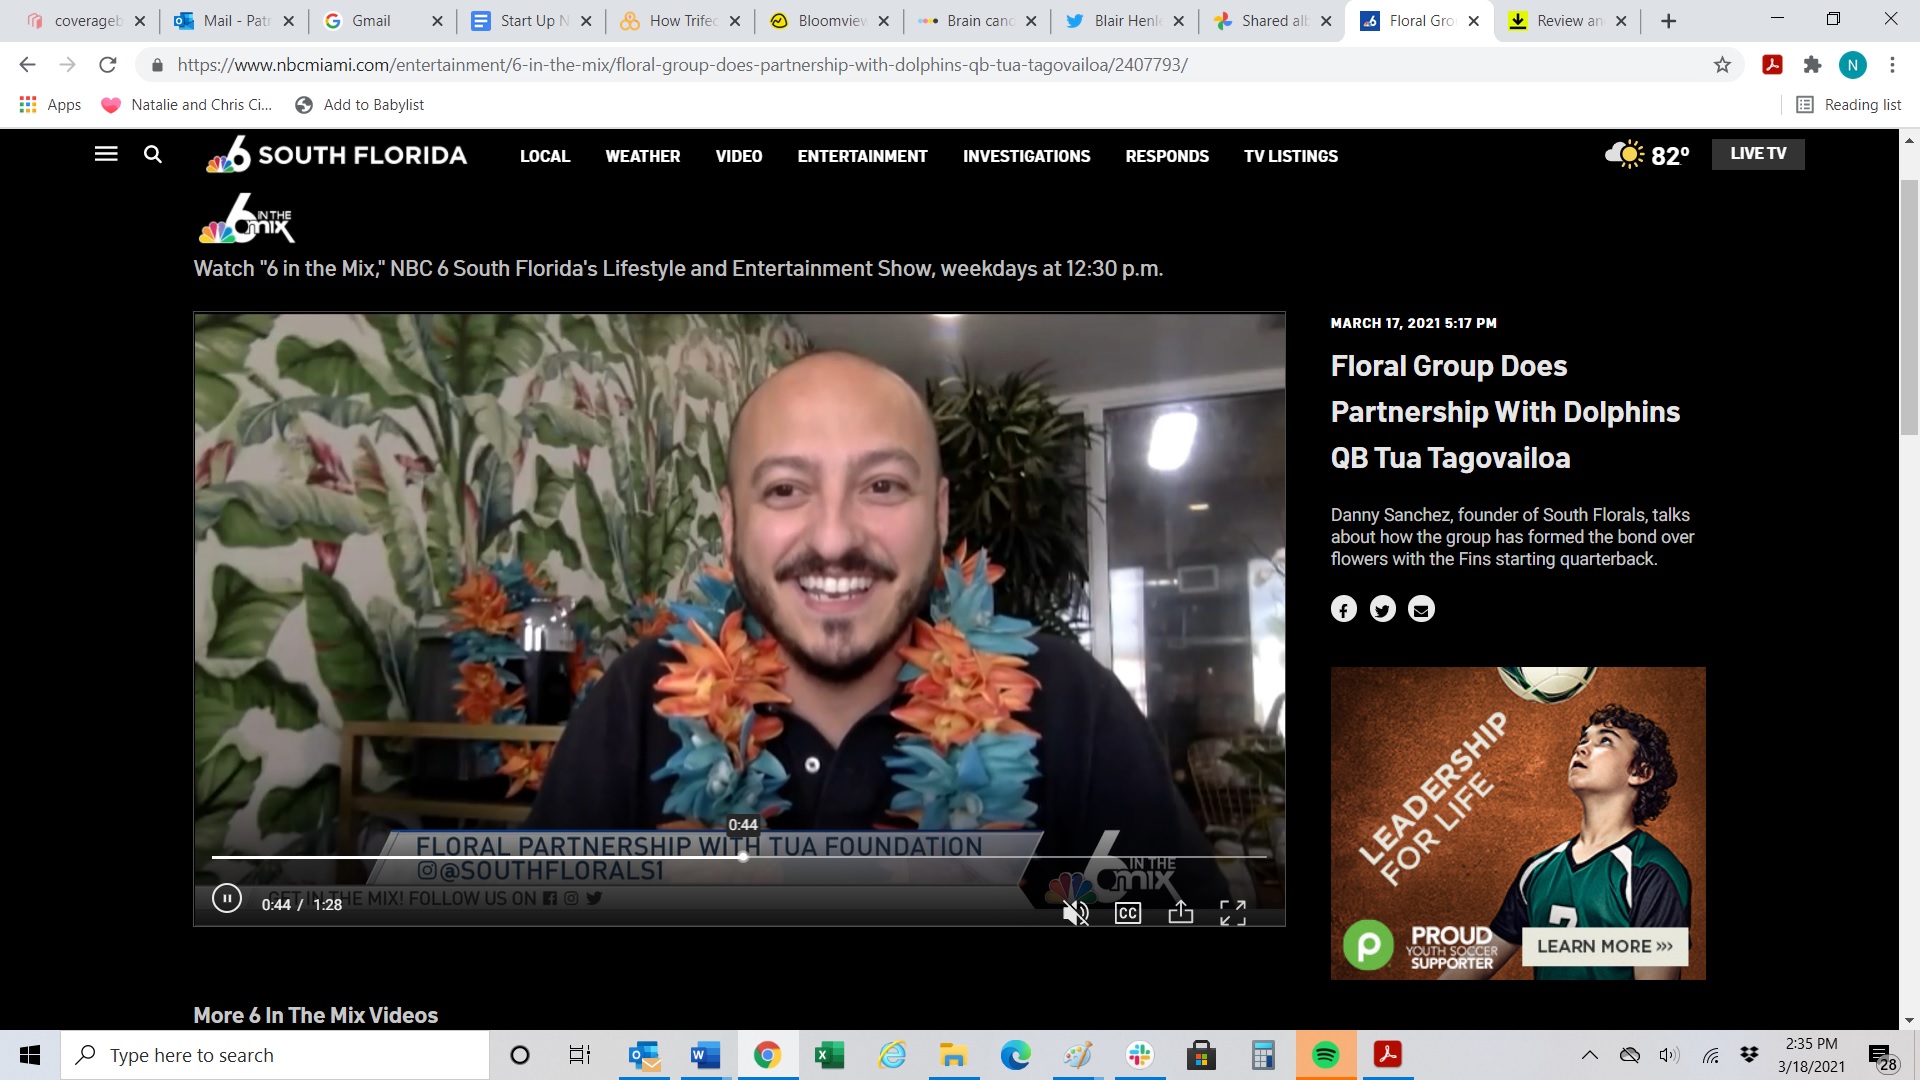
Task: Open the hamburger menu on NBC site
Action: pyautogui.click(x=106, y=154)
